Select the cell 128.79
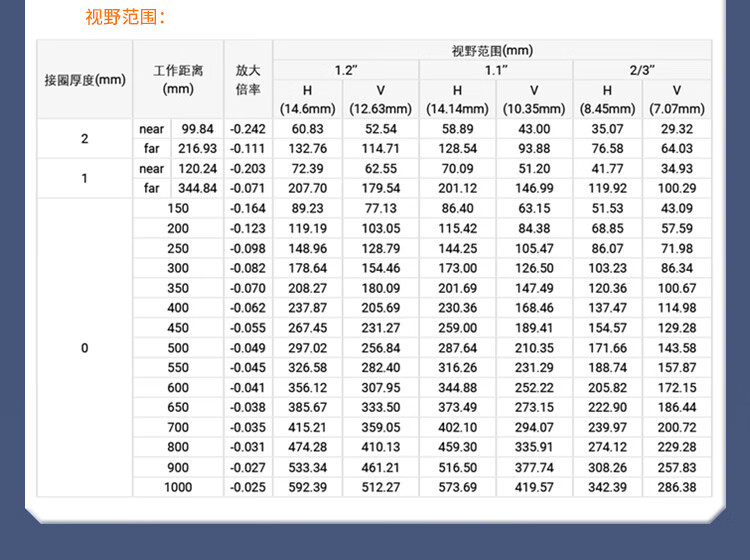This screenshot has width=750, height=560. point(381,249)
